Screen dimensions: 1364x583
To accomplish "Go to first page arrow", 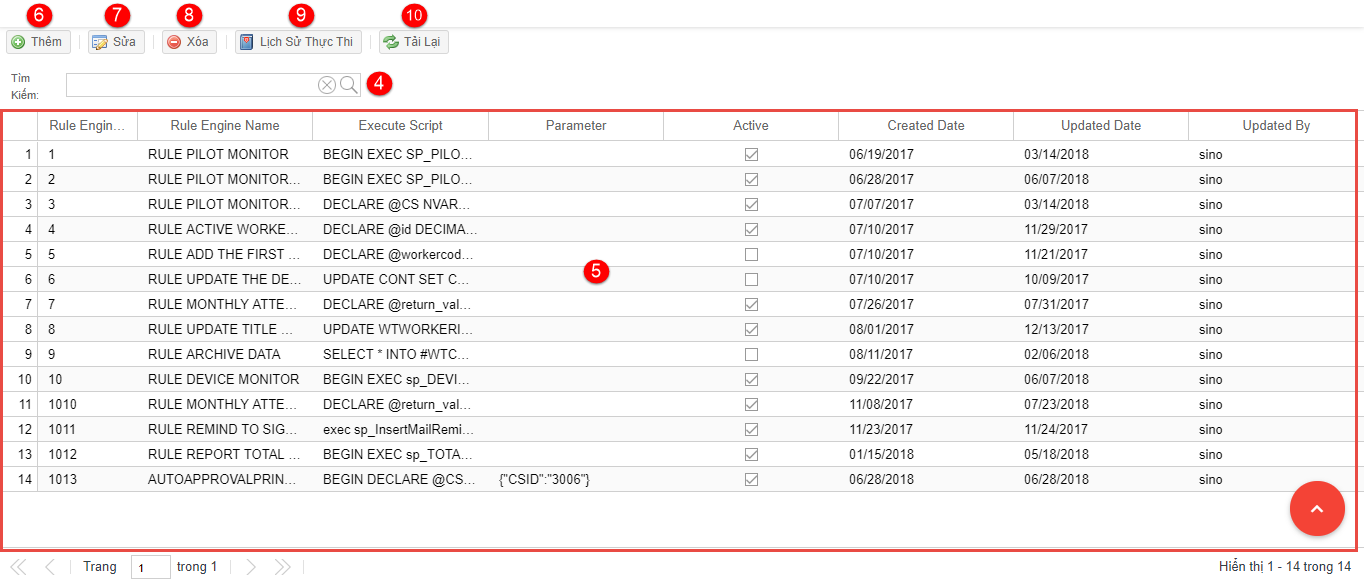I will pos(18,567).
